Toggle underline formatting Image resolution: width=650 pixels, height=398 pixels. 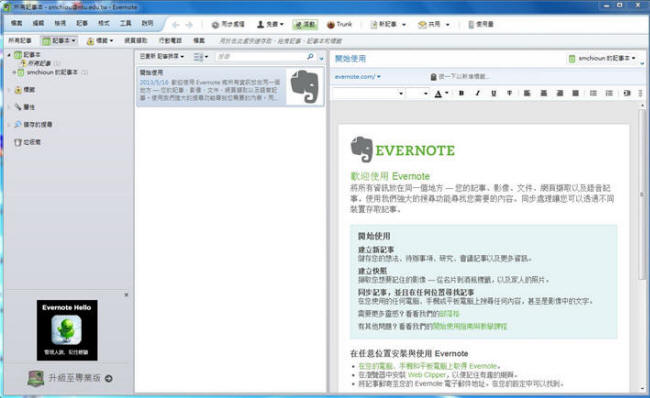[x=493, y=93]
